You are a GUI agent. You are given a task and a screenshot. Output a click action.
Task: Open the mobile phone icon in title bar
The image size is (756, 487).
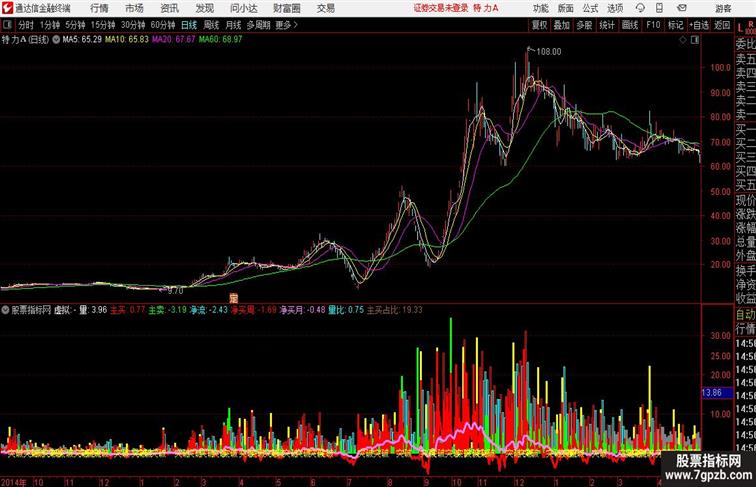pyautogui.click(x=660, y=8)
